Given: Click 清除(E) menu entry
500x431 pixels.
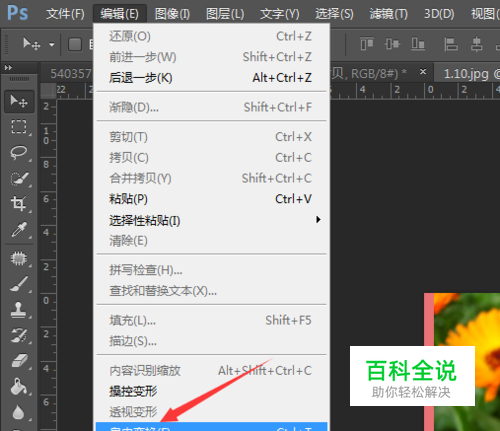Looking at the screenshot, I should pos(211,241).
